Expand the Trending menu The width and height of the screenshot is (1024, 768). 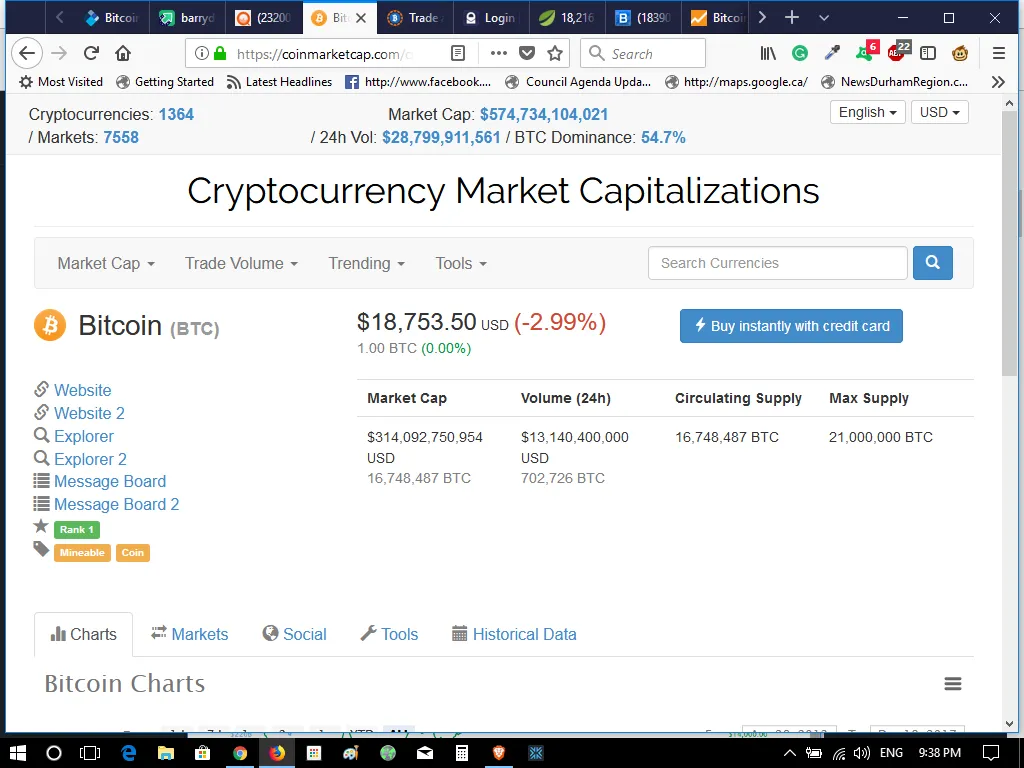[366, 263]
